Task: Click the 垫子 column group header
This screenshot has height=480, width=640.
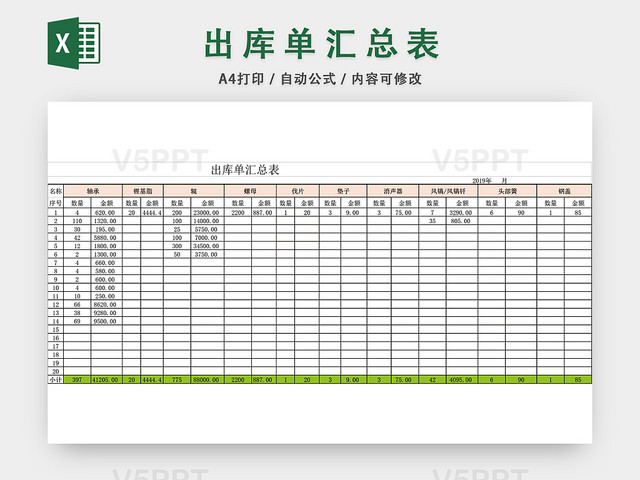Action: 343,191
